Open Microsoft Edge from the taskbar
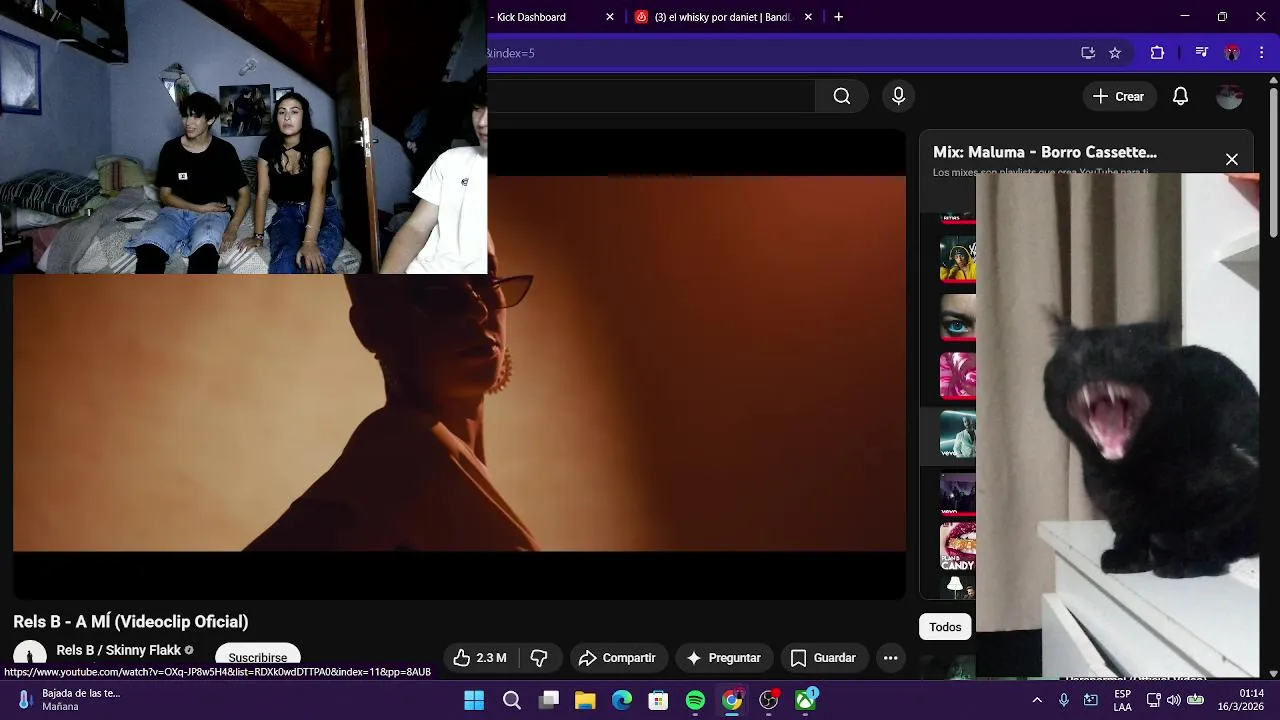The image size is (1280, 720). coord(622,700)
